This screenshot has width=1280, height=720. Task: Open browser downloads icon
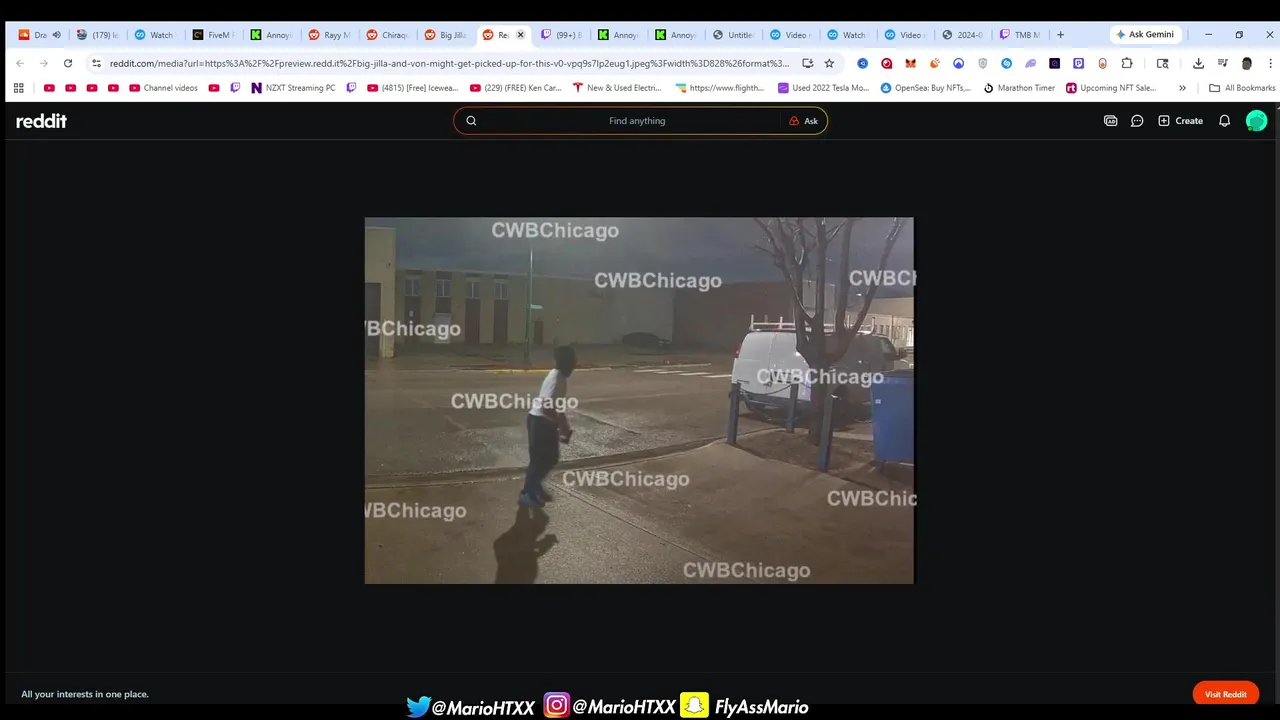coord(1198,63)
